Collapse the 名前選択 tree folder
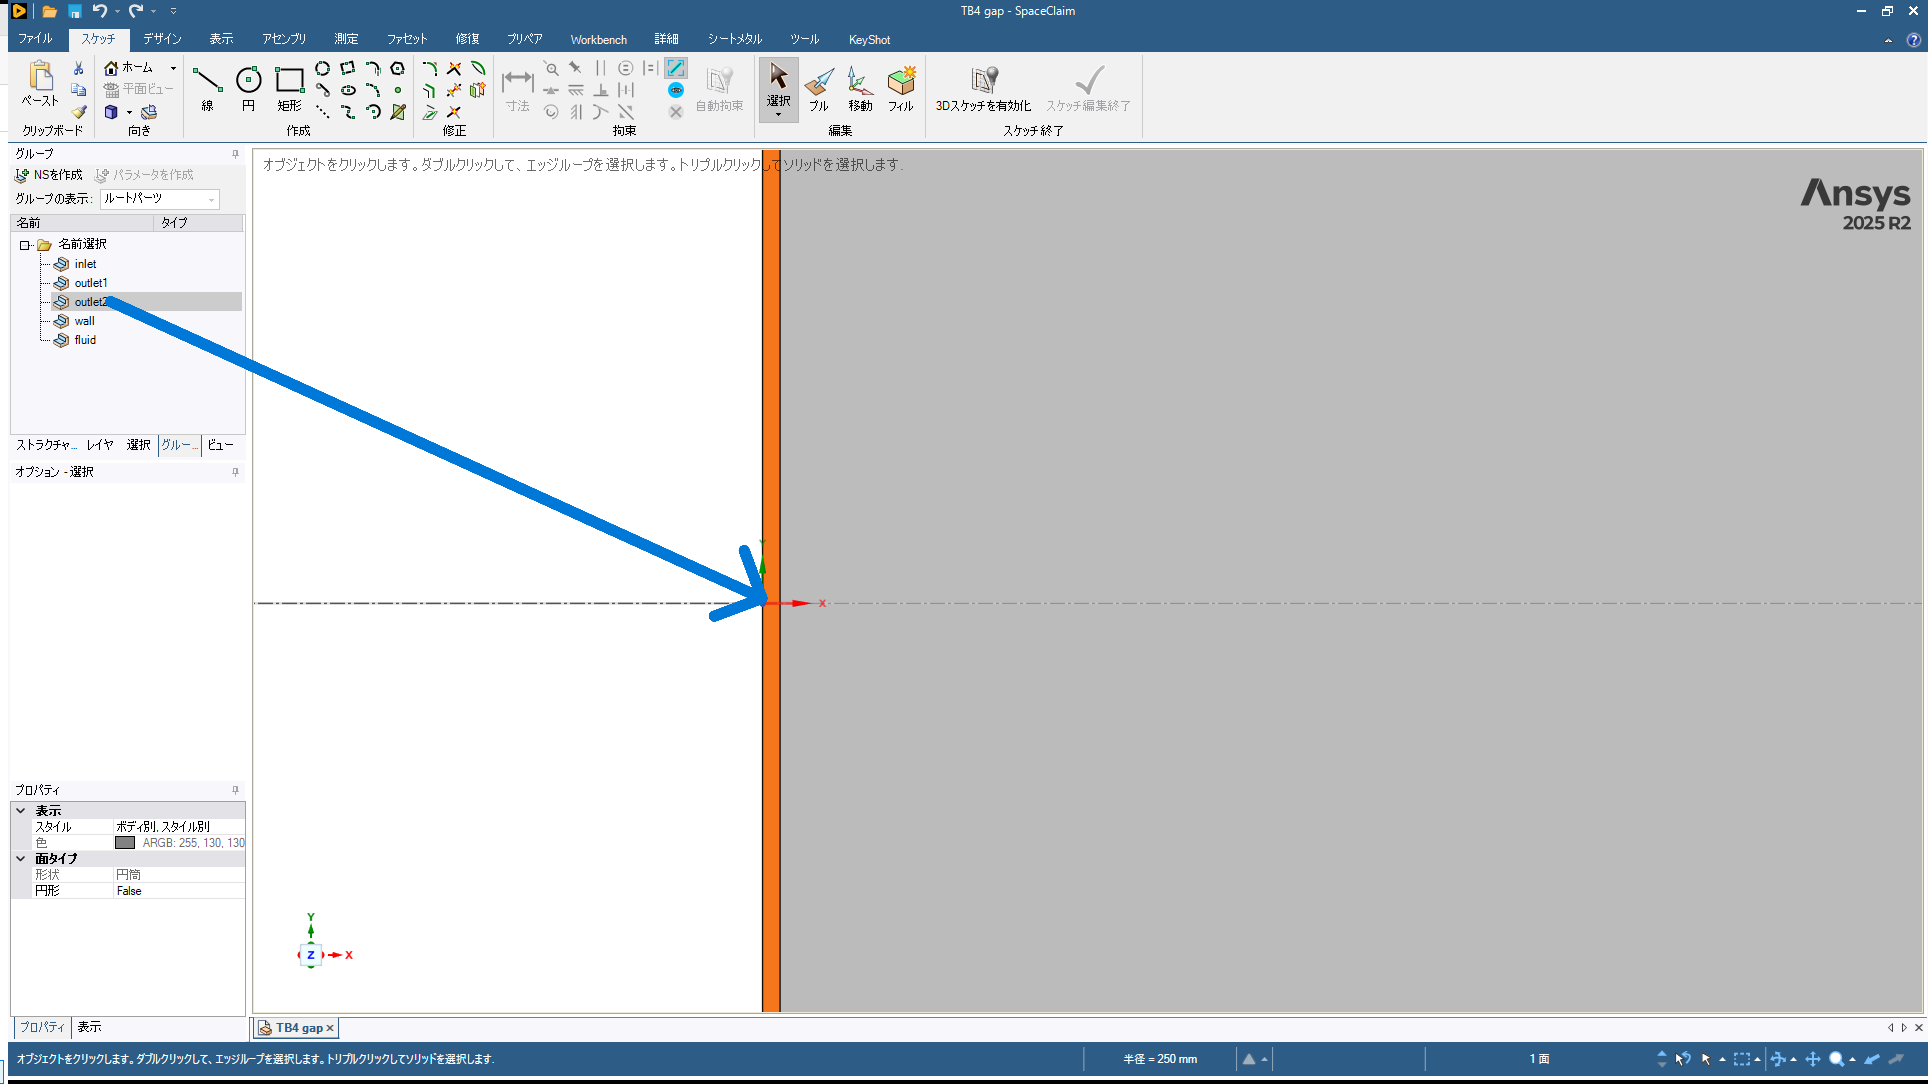The width and height of the screenshot is (1928, 1084). tap(25, 245)
